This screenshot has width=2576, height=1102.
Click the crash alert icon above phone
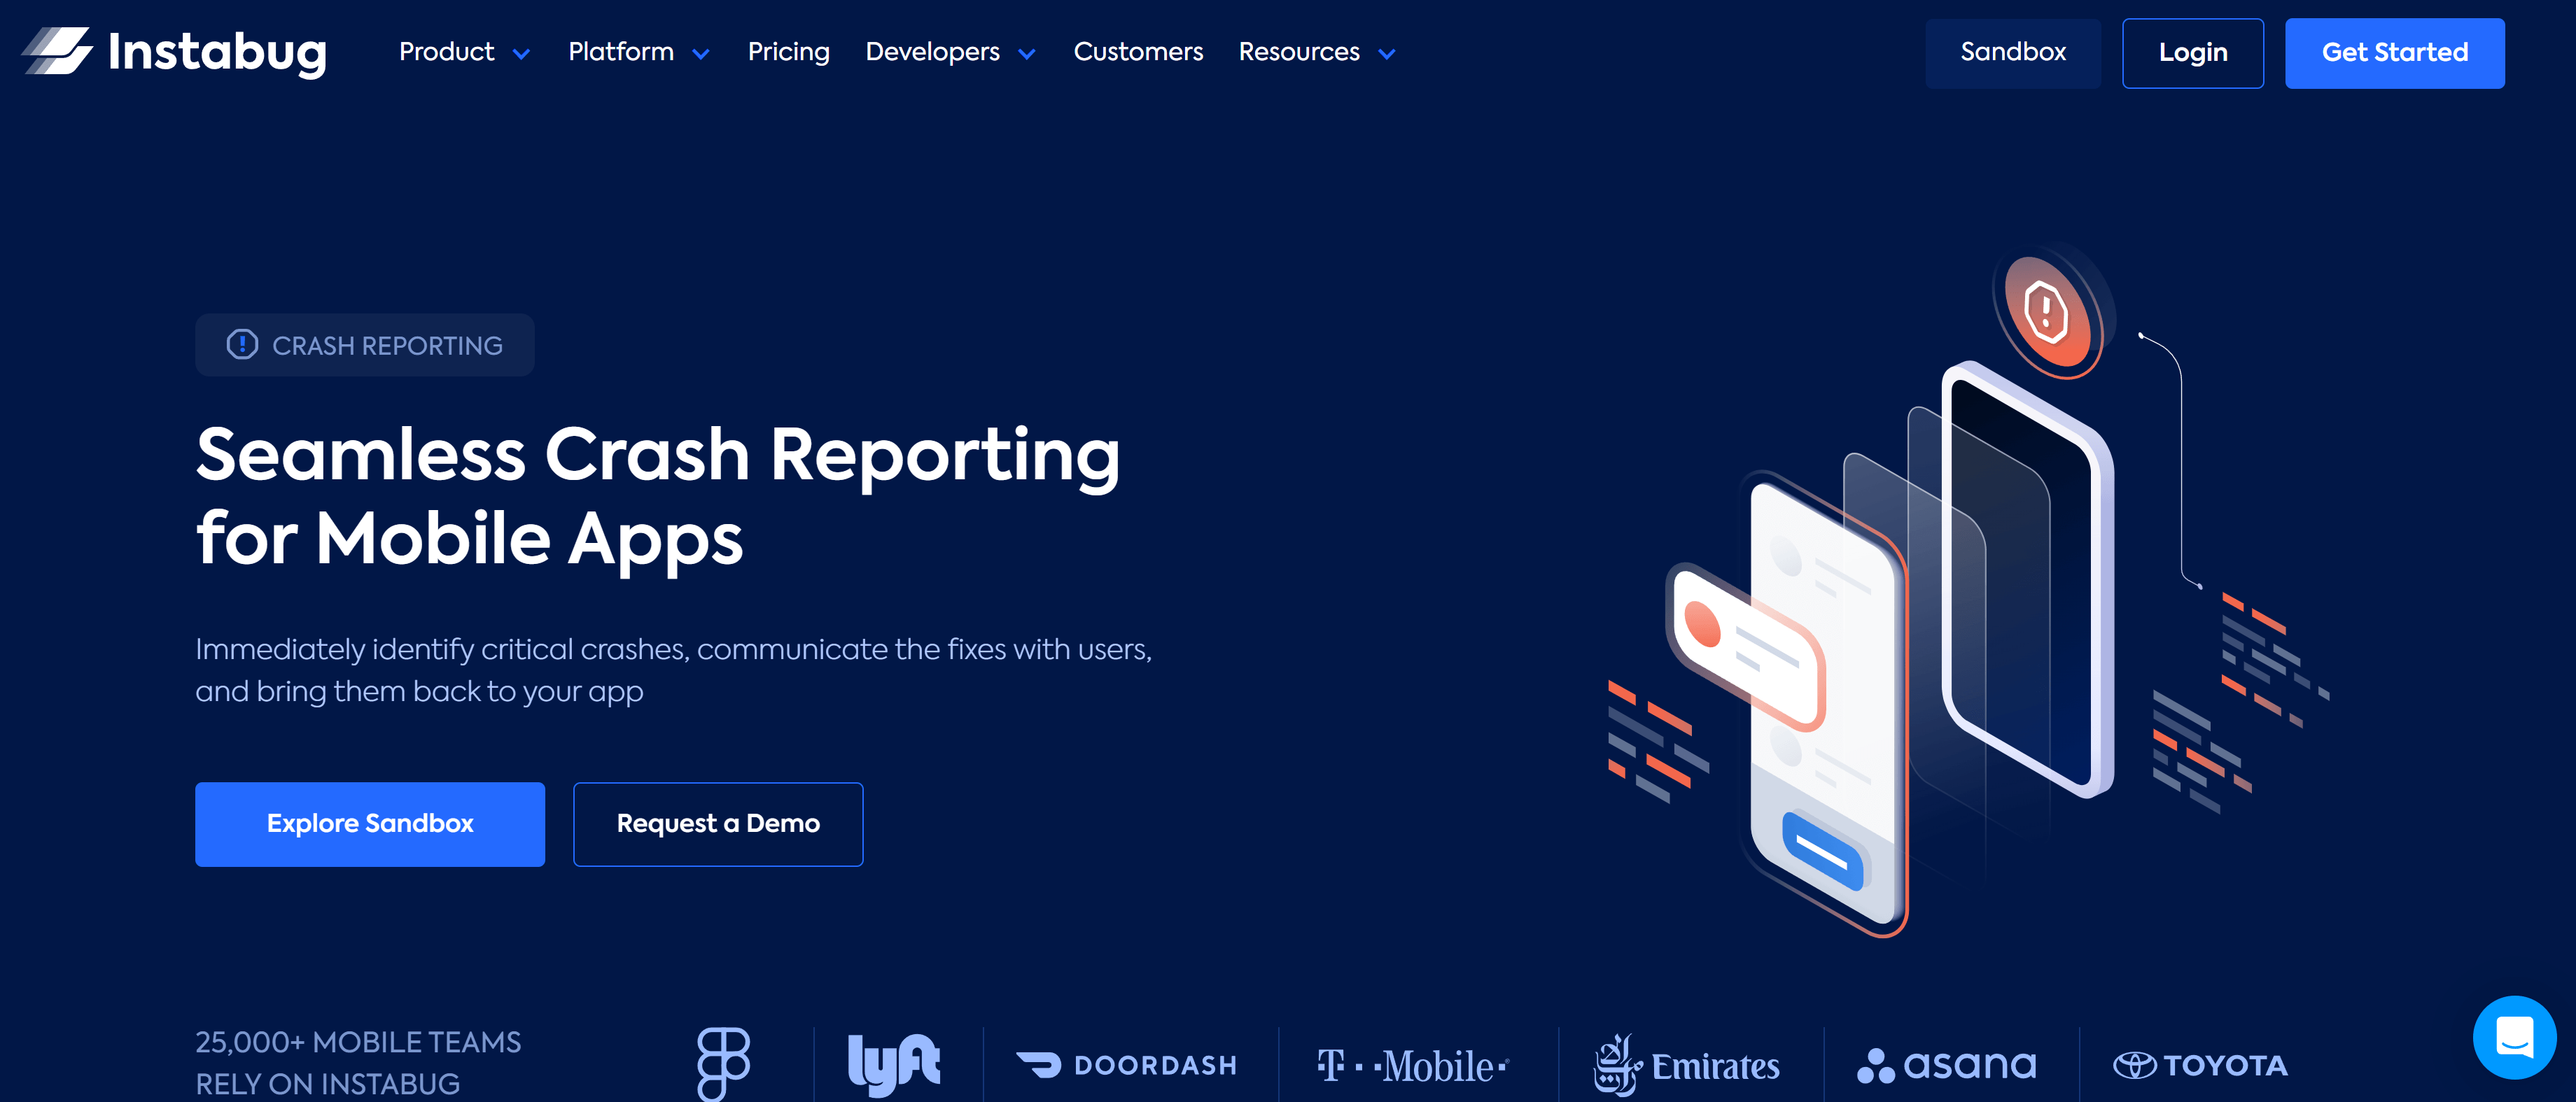pos(2046,311)
